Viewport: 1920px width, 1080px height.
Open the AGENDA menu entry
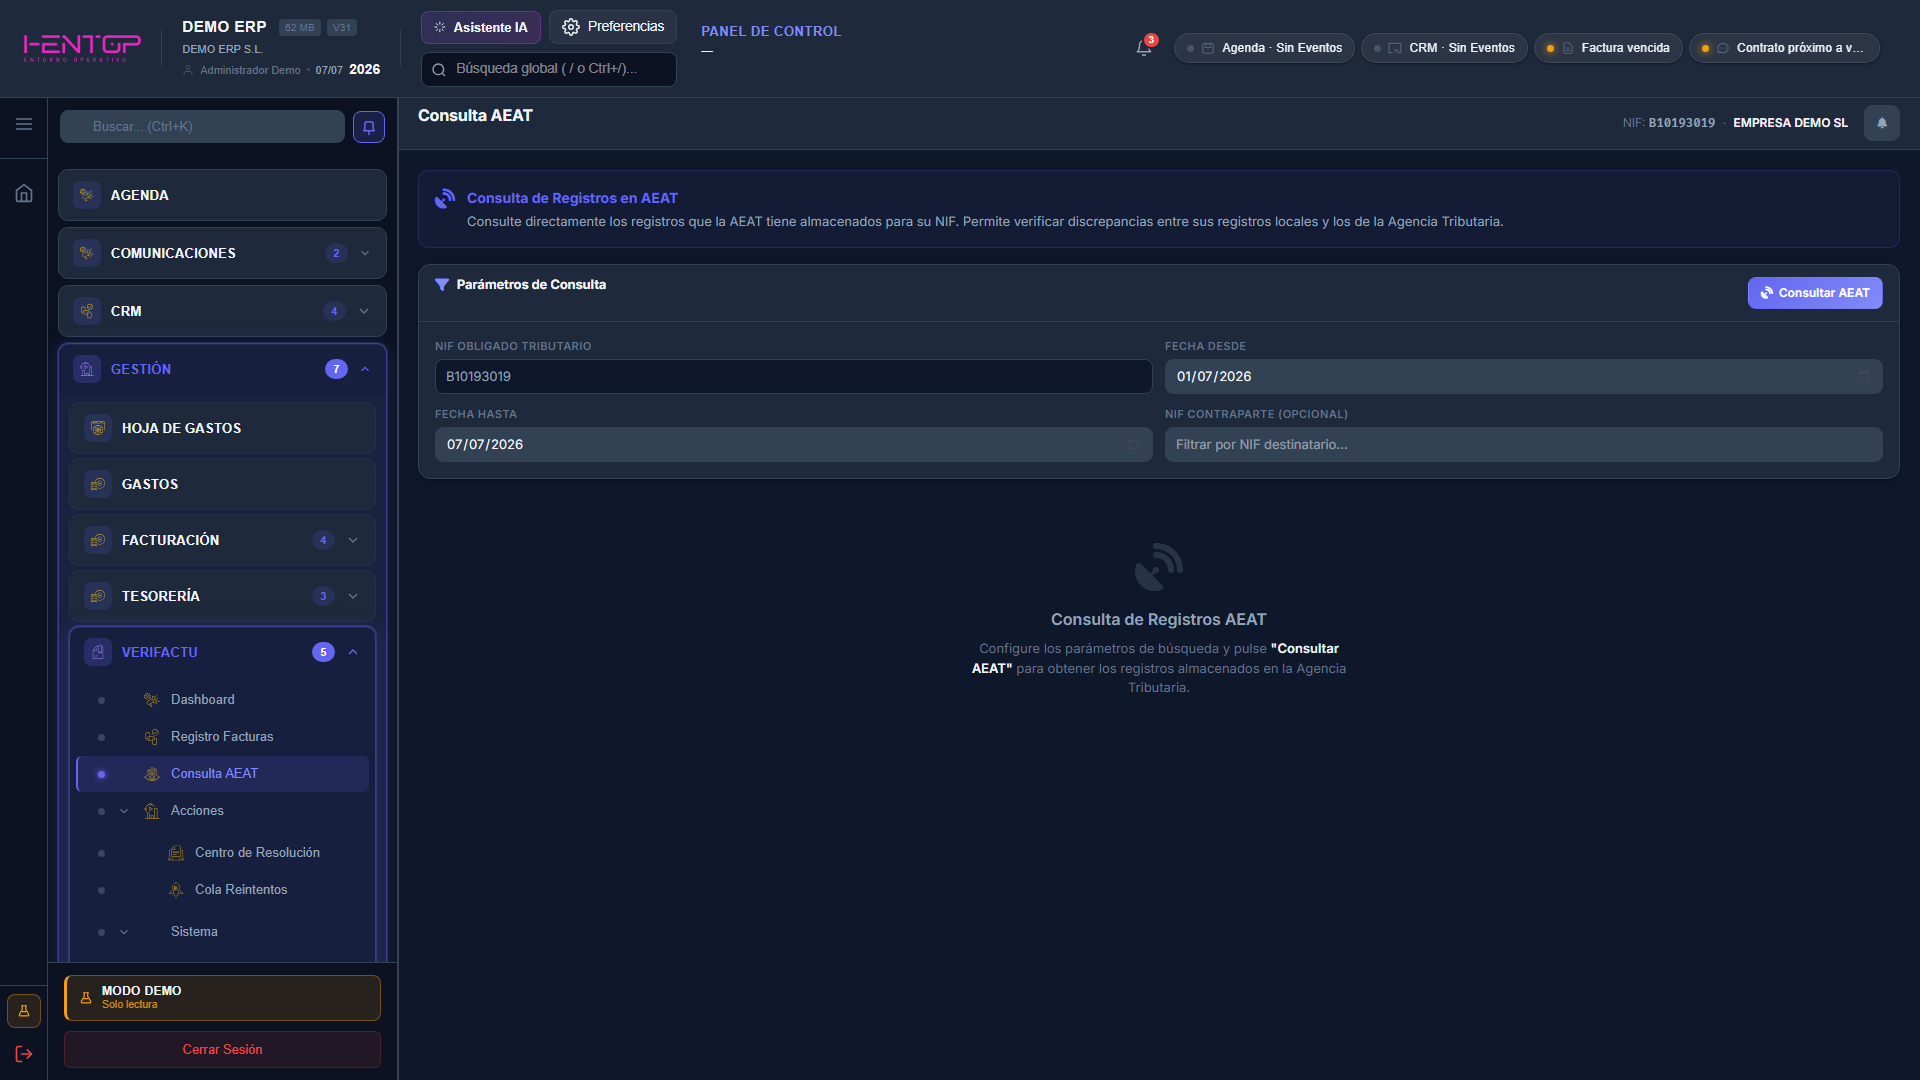[x=222, y=195]
